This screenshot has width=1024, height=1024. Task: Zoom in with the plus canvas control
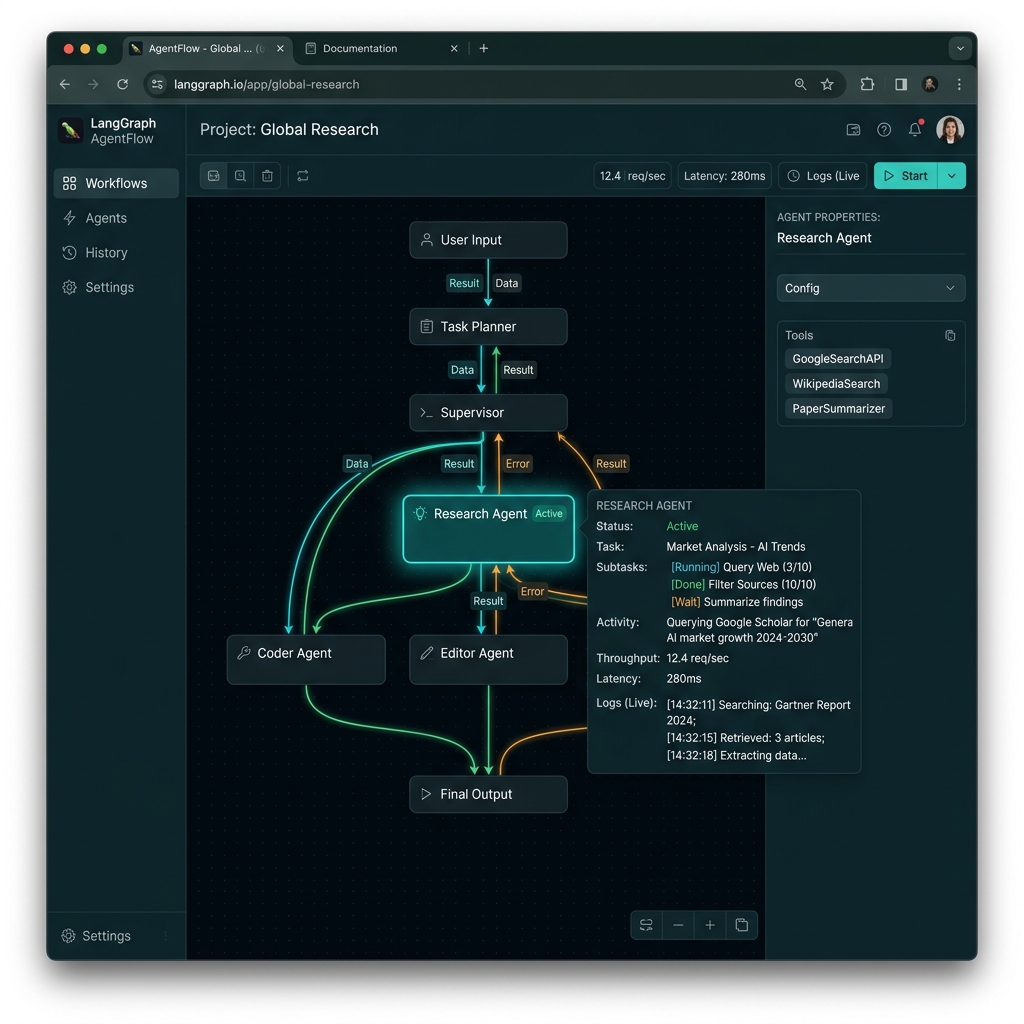tap(710, 925)
